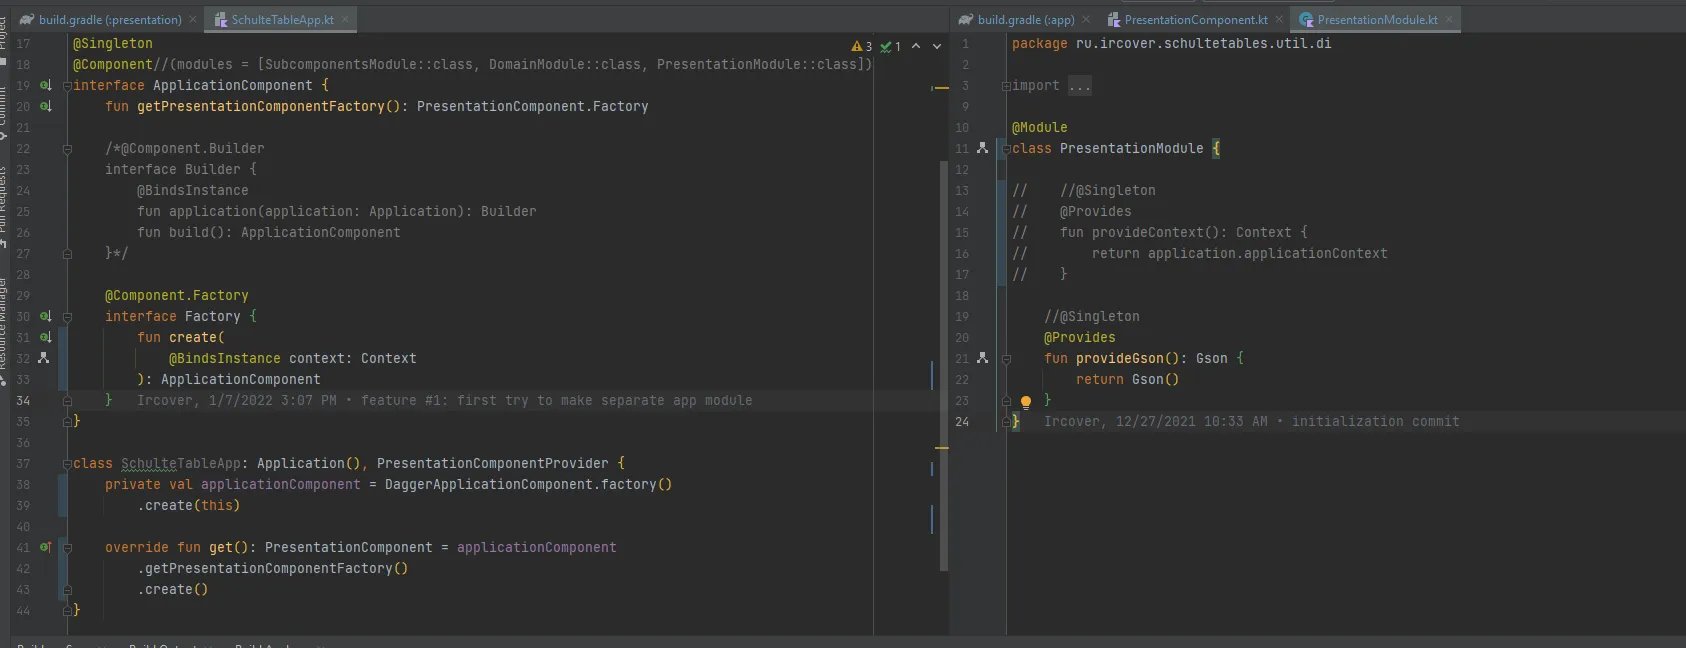Close the PresentationModule.kt editor tab
The width and height of the screenshot is (1686, 648).
tap(1449, 19)
